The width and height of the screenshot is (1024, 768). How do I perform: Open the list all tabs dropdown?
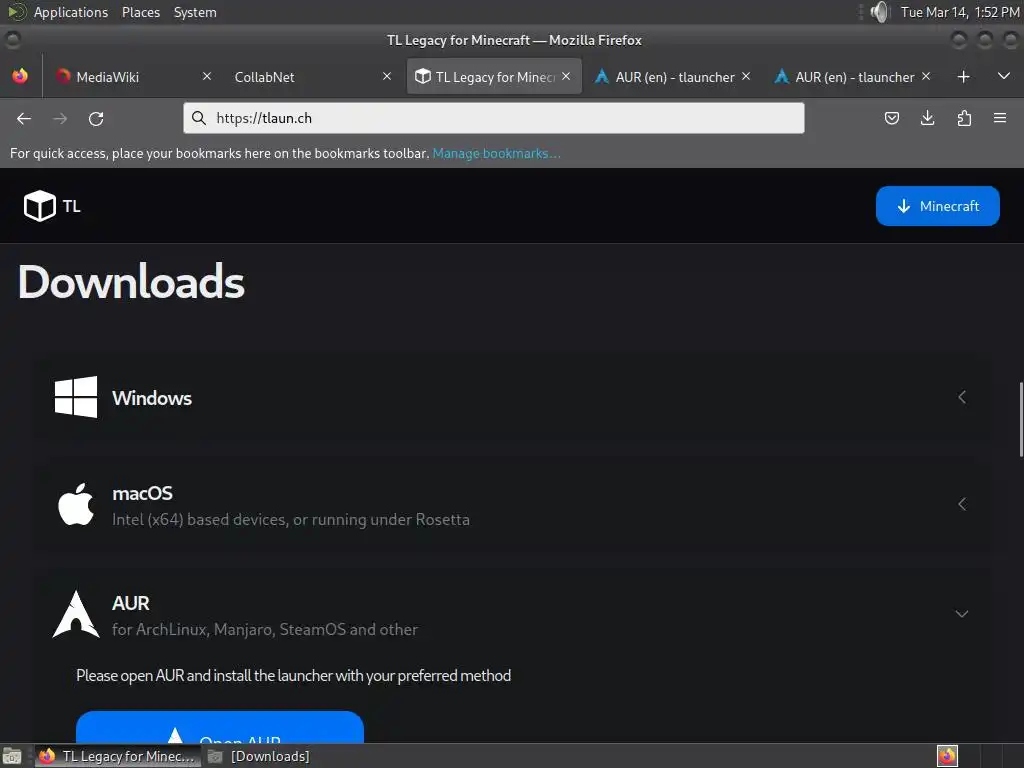[x=1004, y=76]
